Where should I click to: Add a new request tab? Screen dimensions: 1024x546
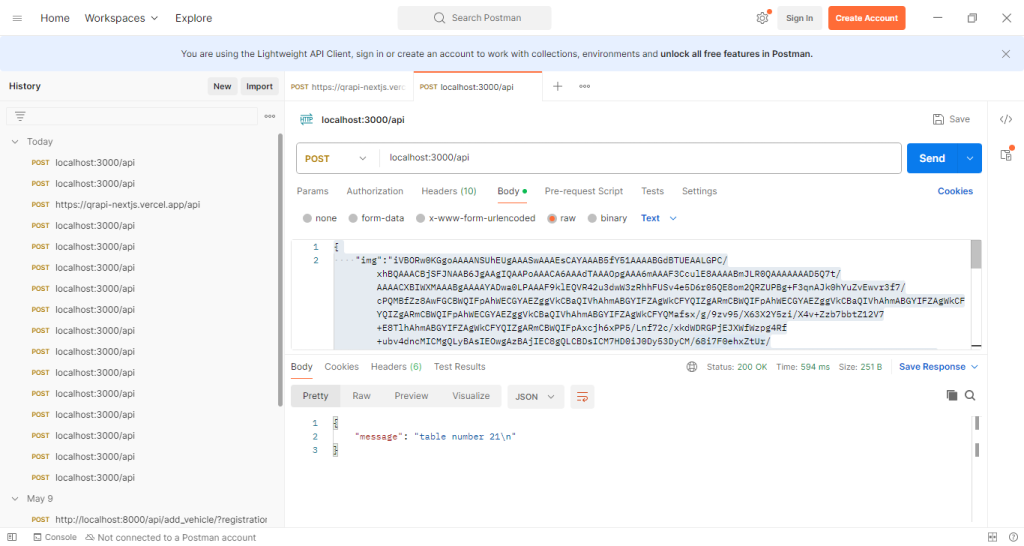(x=558, y=86)
